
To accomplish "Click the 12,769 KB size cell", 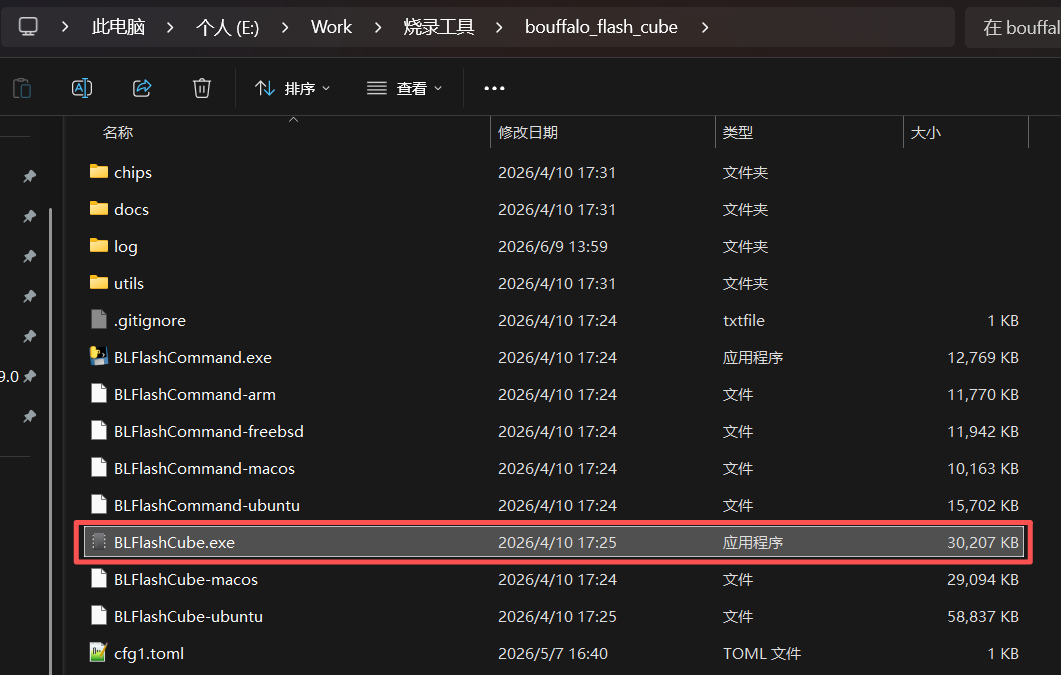I will 983,357.
